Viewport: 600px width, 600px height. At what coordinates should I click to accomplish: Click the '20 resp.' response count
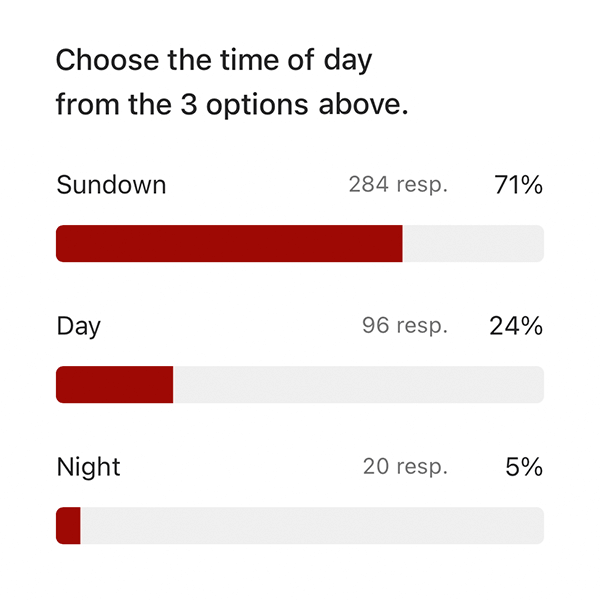click(405, 467)
